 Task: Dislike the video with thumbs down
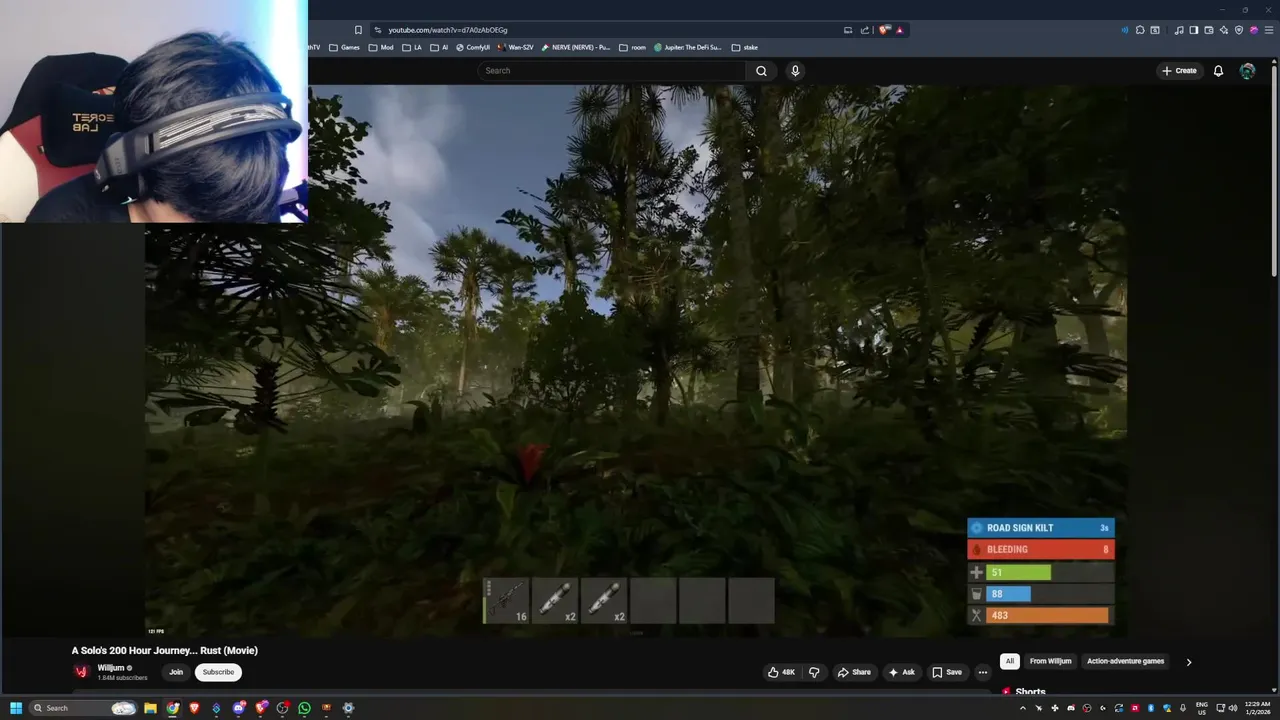(x=814, y=672)
